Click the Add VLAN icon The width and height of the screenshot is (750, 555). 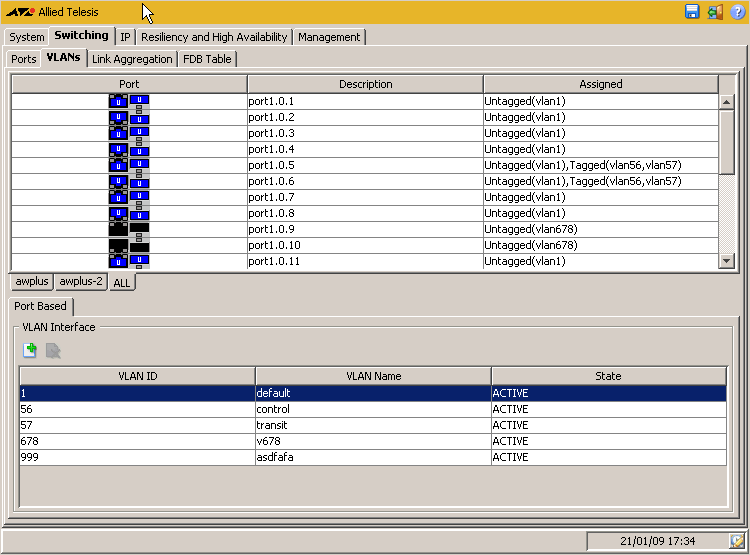(30, 350)
